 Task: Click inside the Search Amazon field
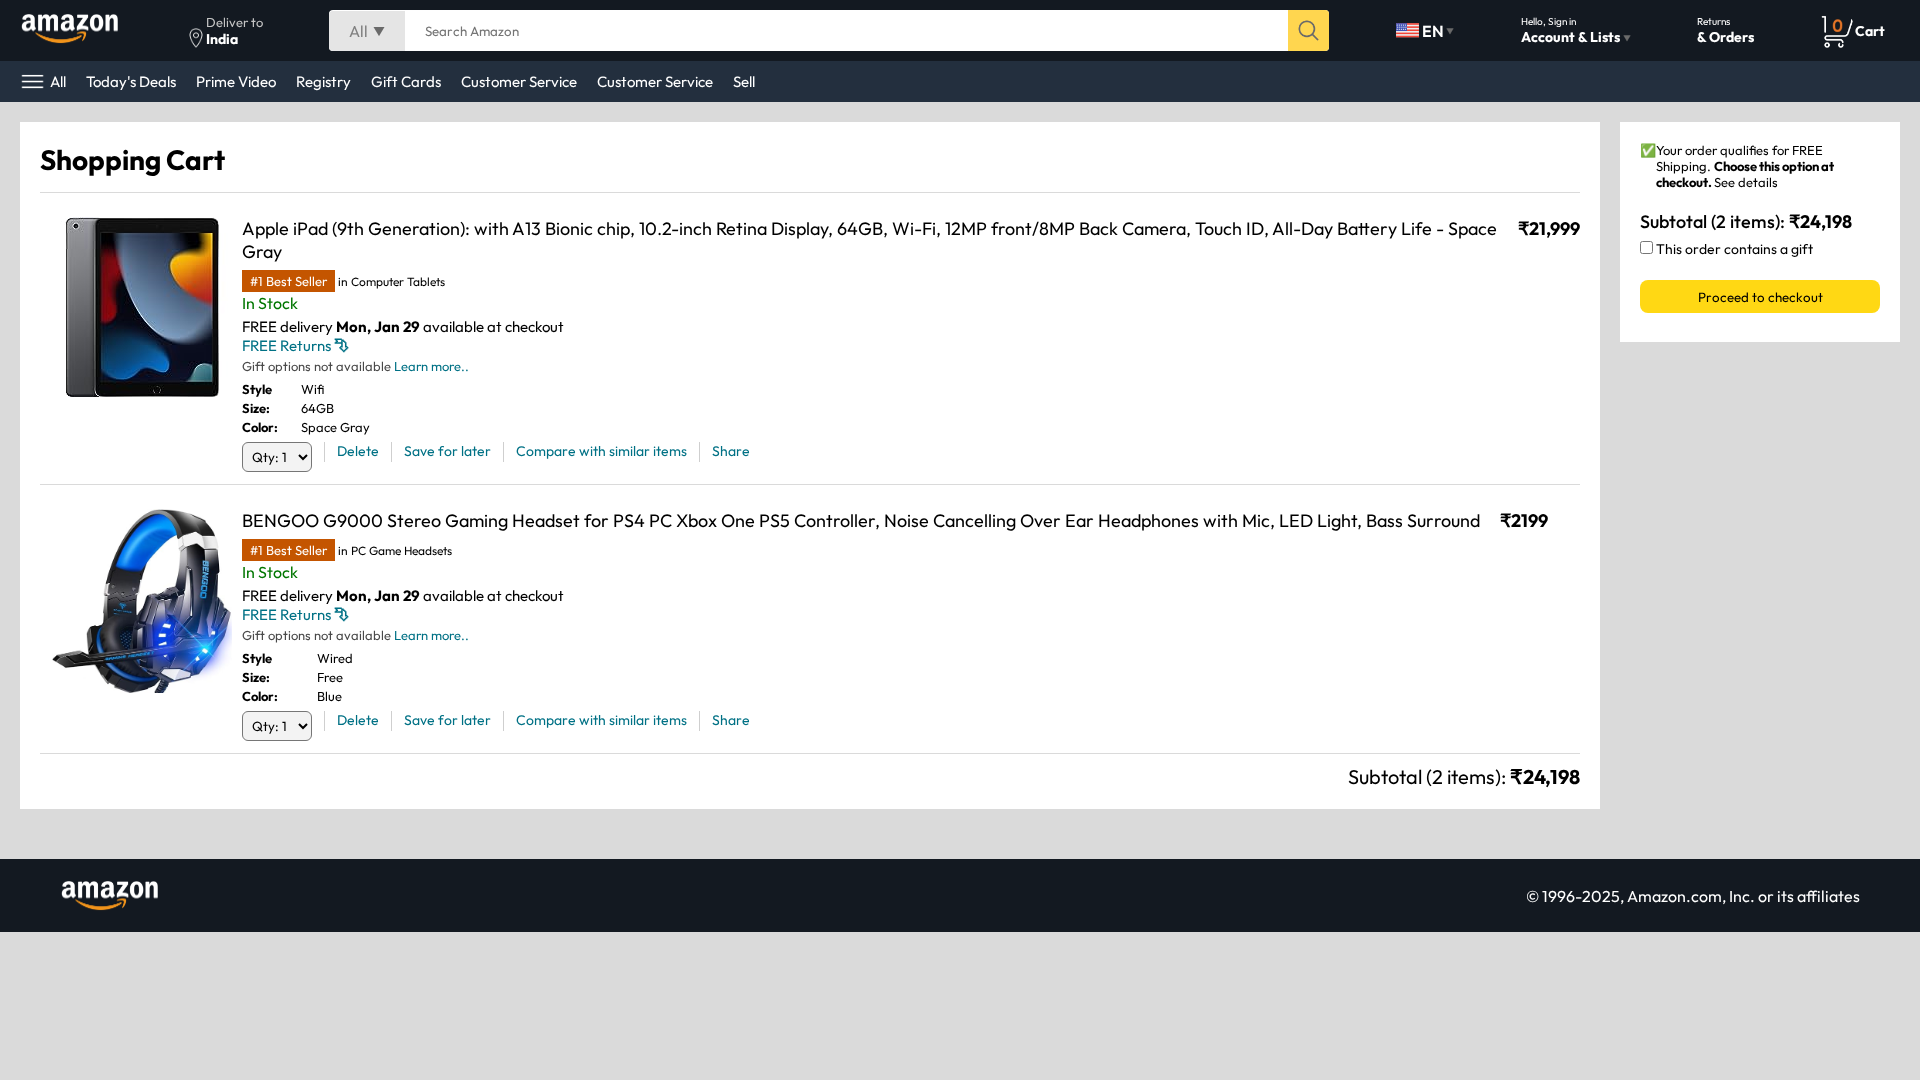[846, 31]
